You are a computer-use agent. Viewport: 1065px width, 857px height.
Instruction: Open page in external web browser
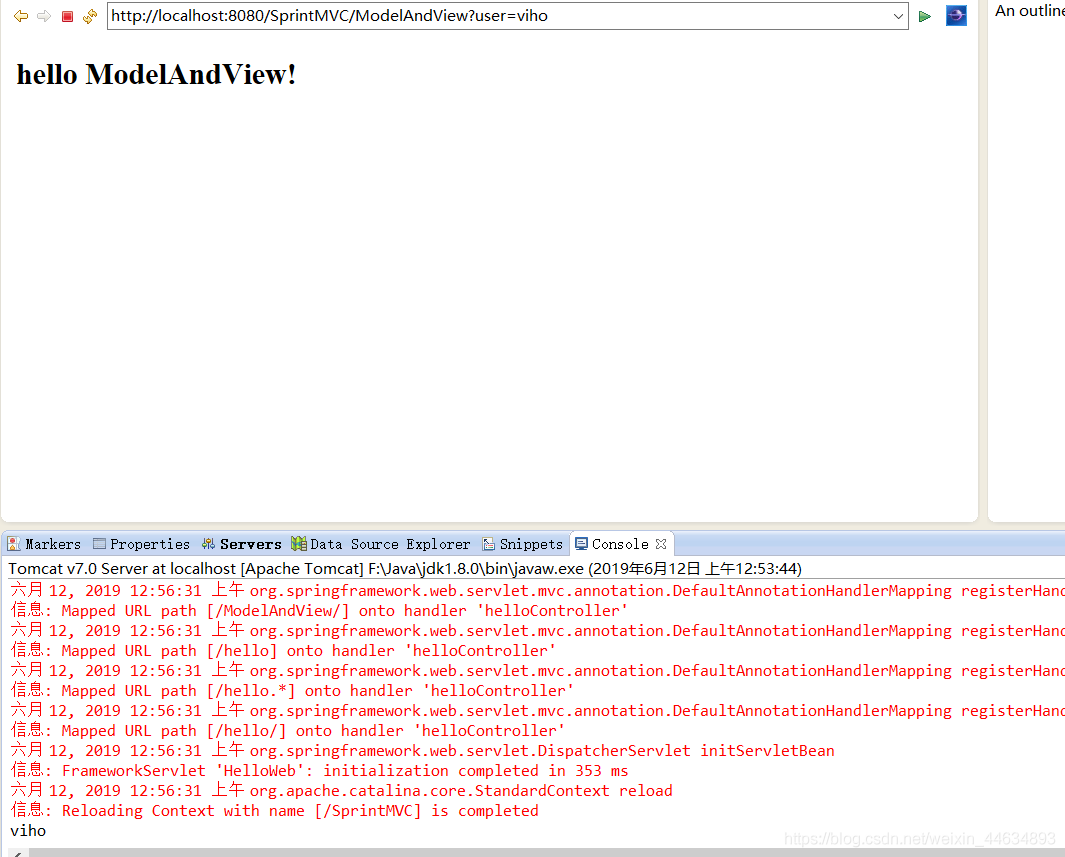click(956, 16)
